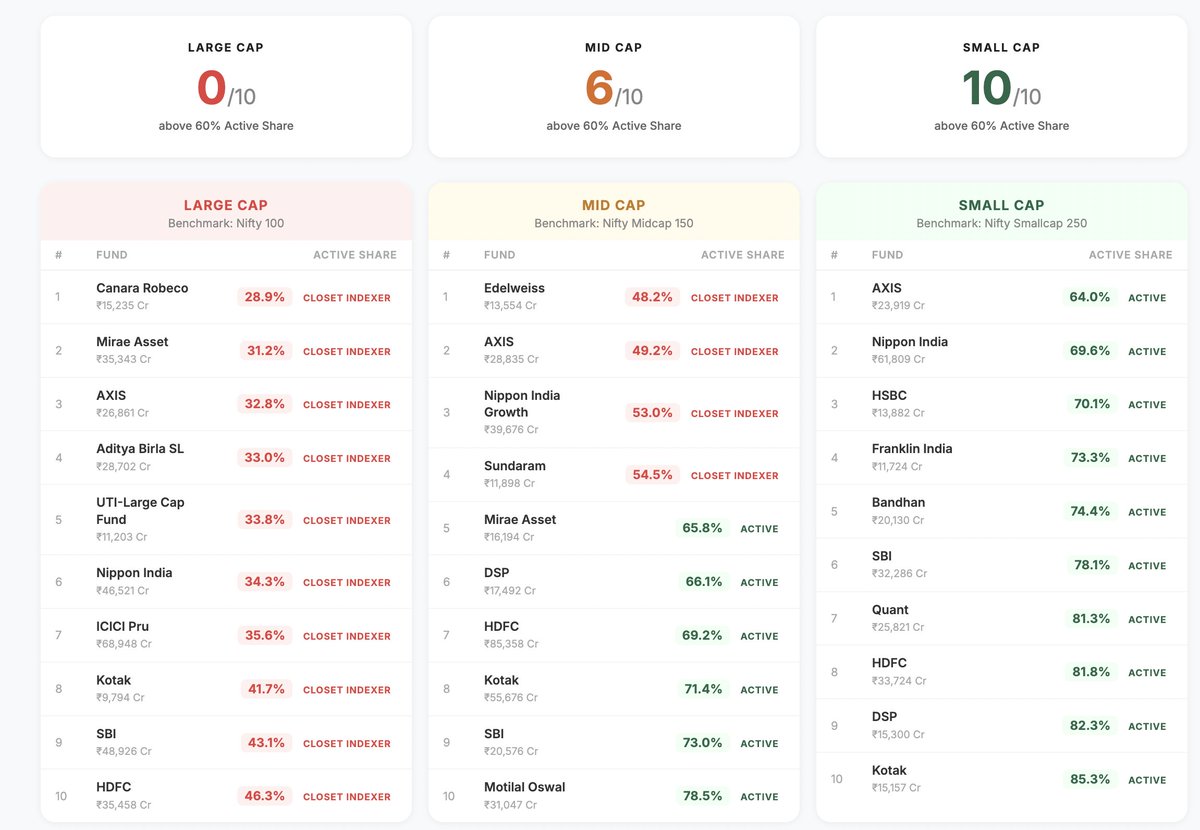Click the ACTIVE label beside 78.5%

pos(759,797)
